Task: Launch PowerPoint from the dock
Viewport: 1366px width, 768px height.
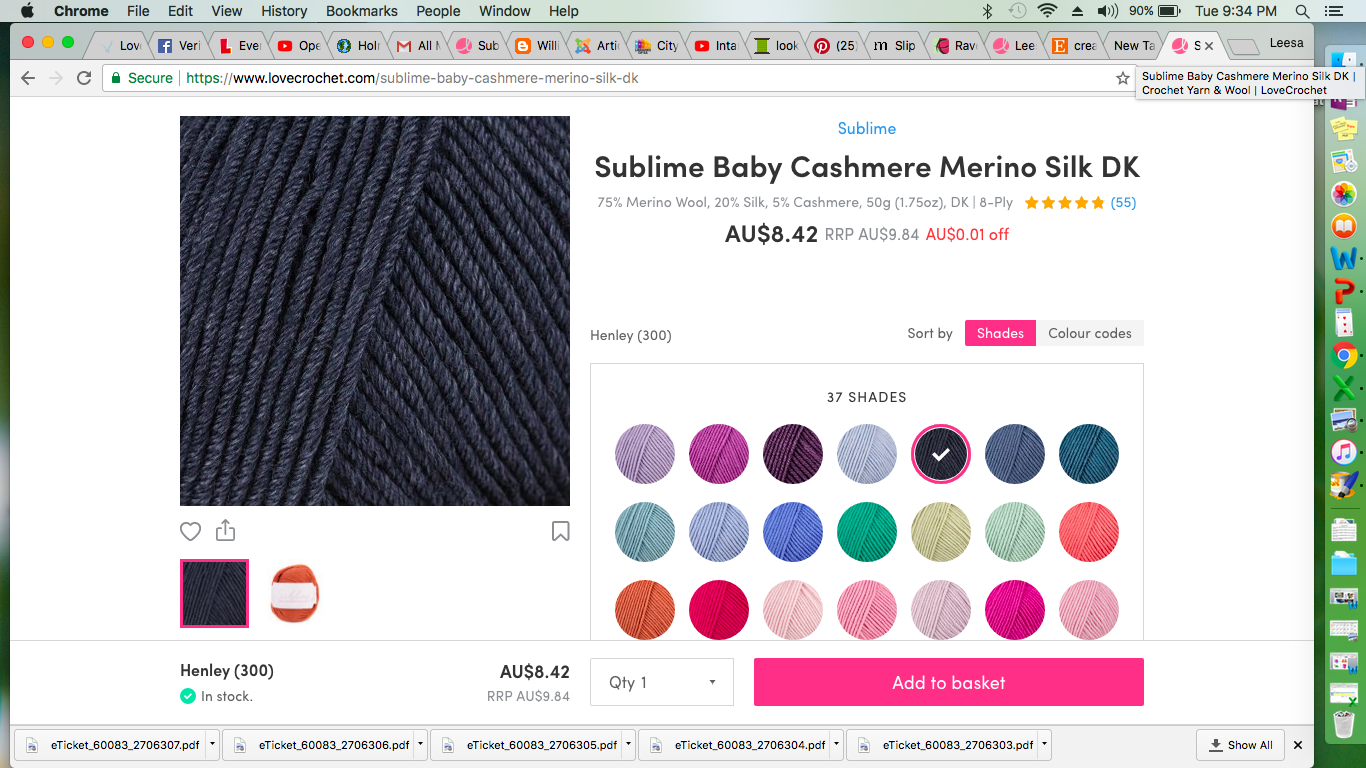Action: click(1344, 291)
